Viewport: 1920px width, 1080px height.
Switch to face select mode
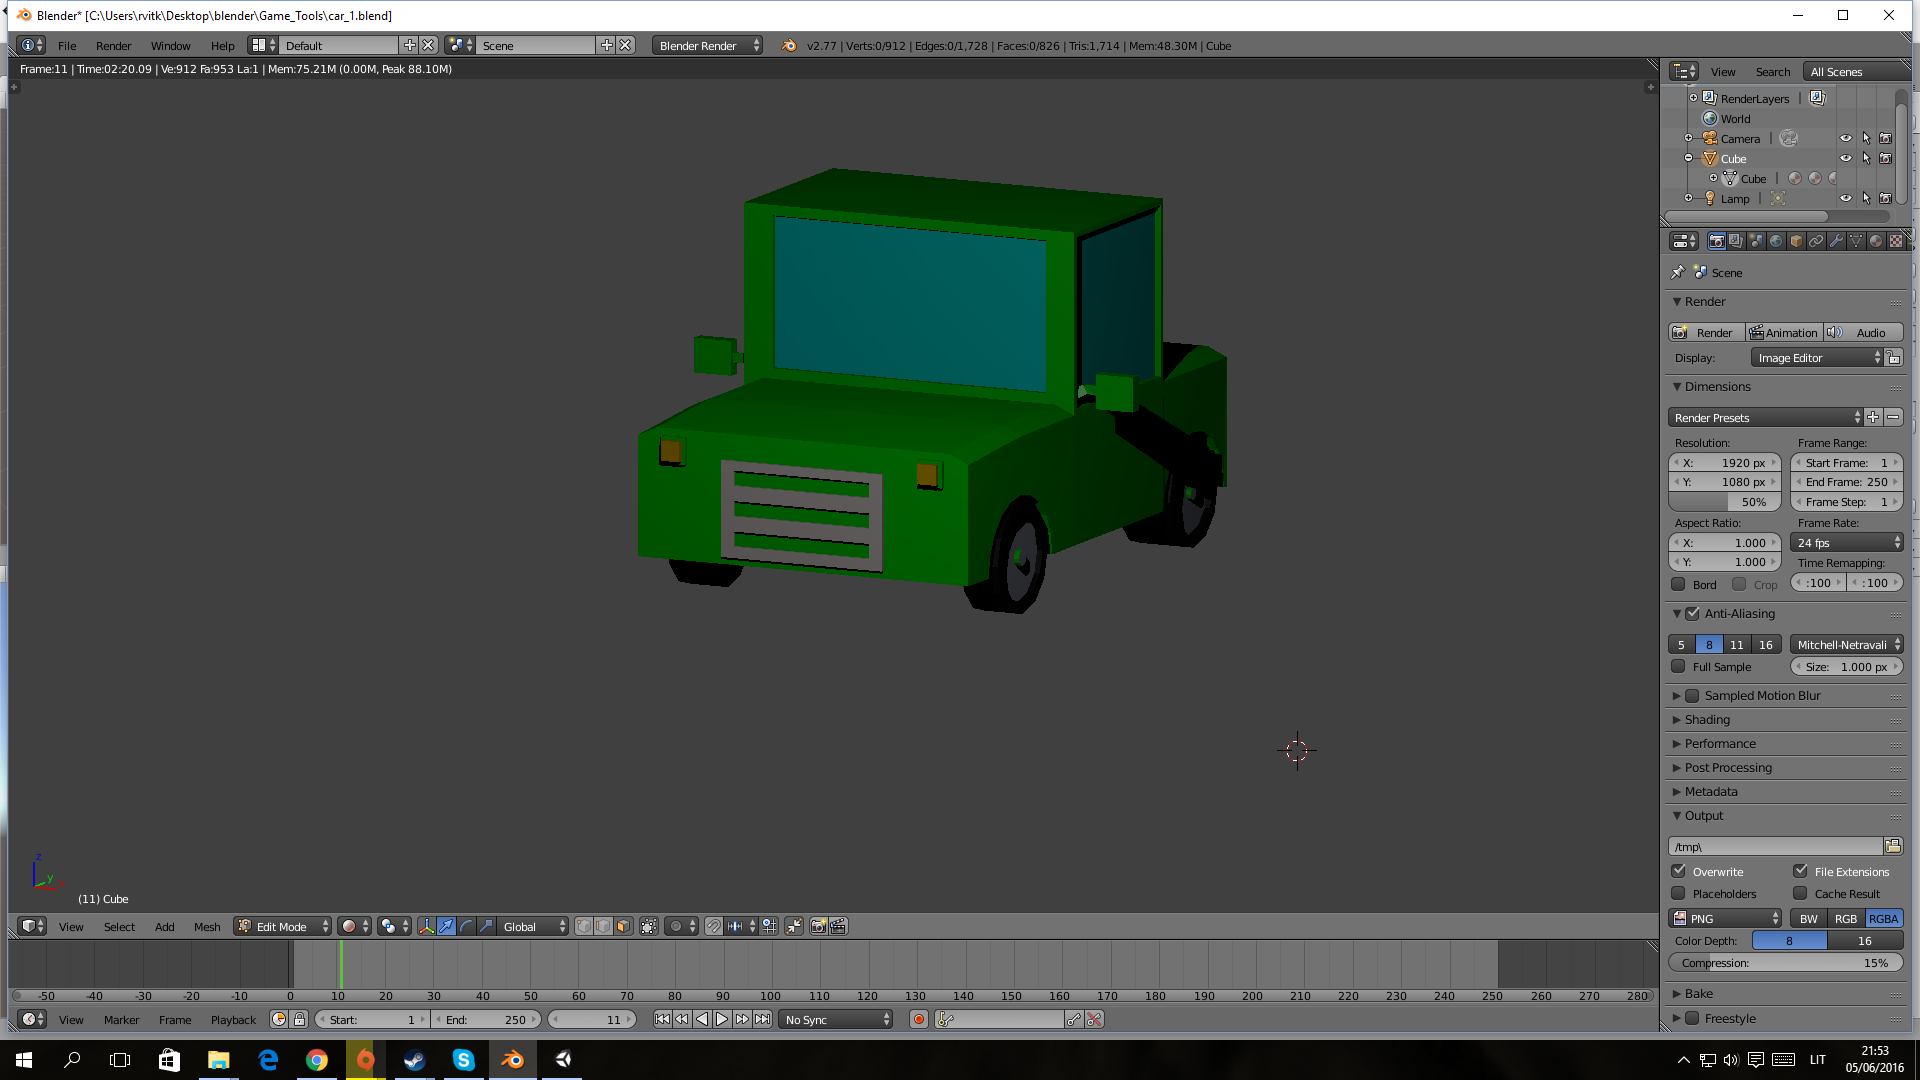pos(623,926)
